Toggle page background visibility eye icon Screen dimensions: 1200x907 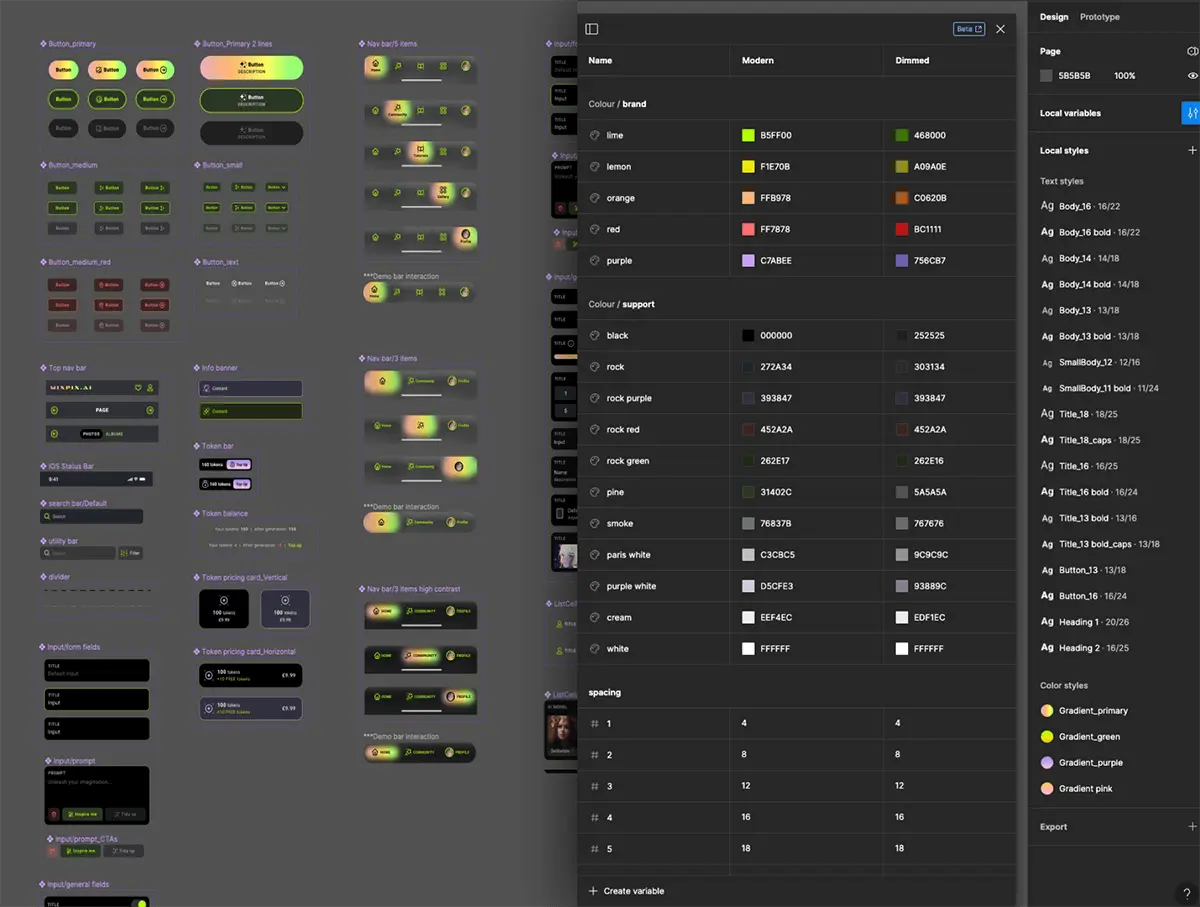tap(1192, 76)
